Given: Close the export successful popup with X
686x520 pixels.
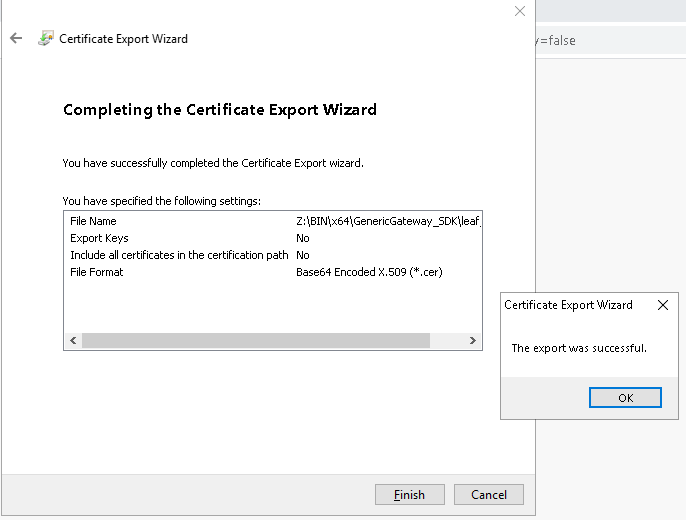Looking at the screenshot, I should pyautogui.click(x=662, y=305).
